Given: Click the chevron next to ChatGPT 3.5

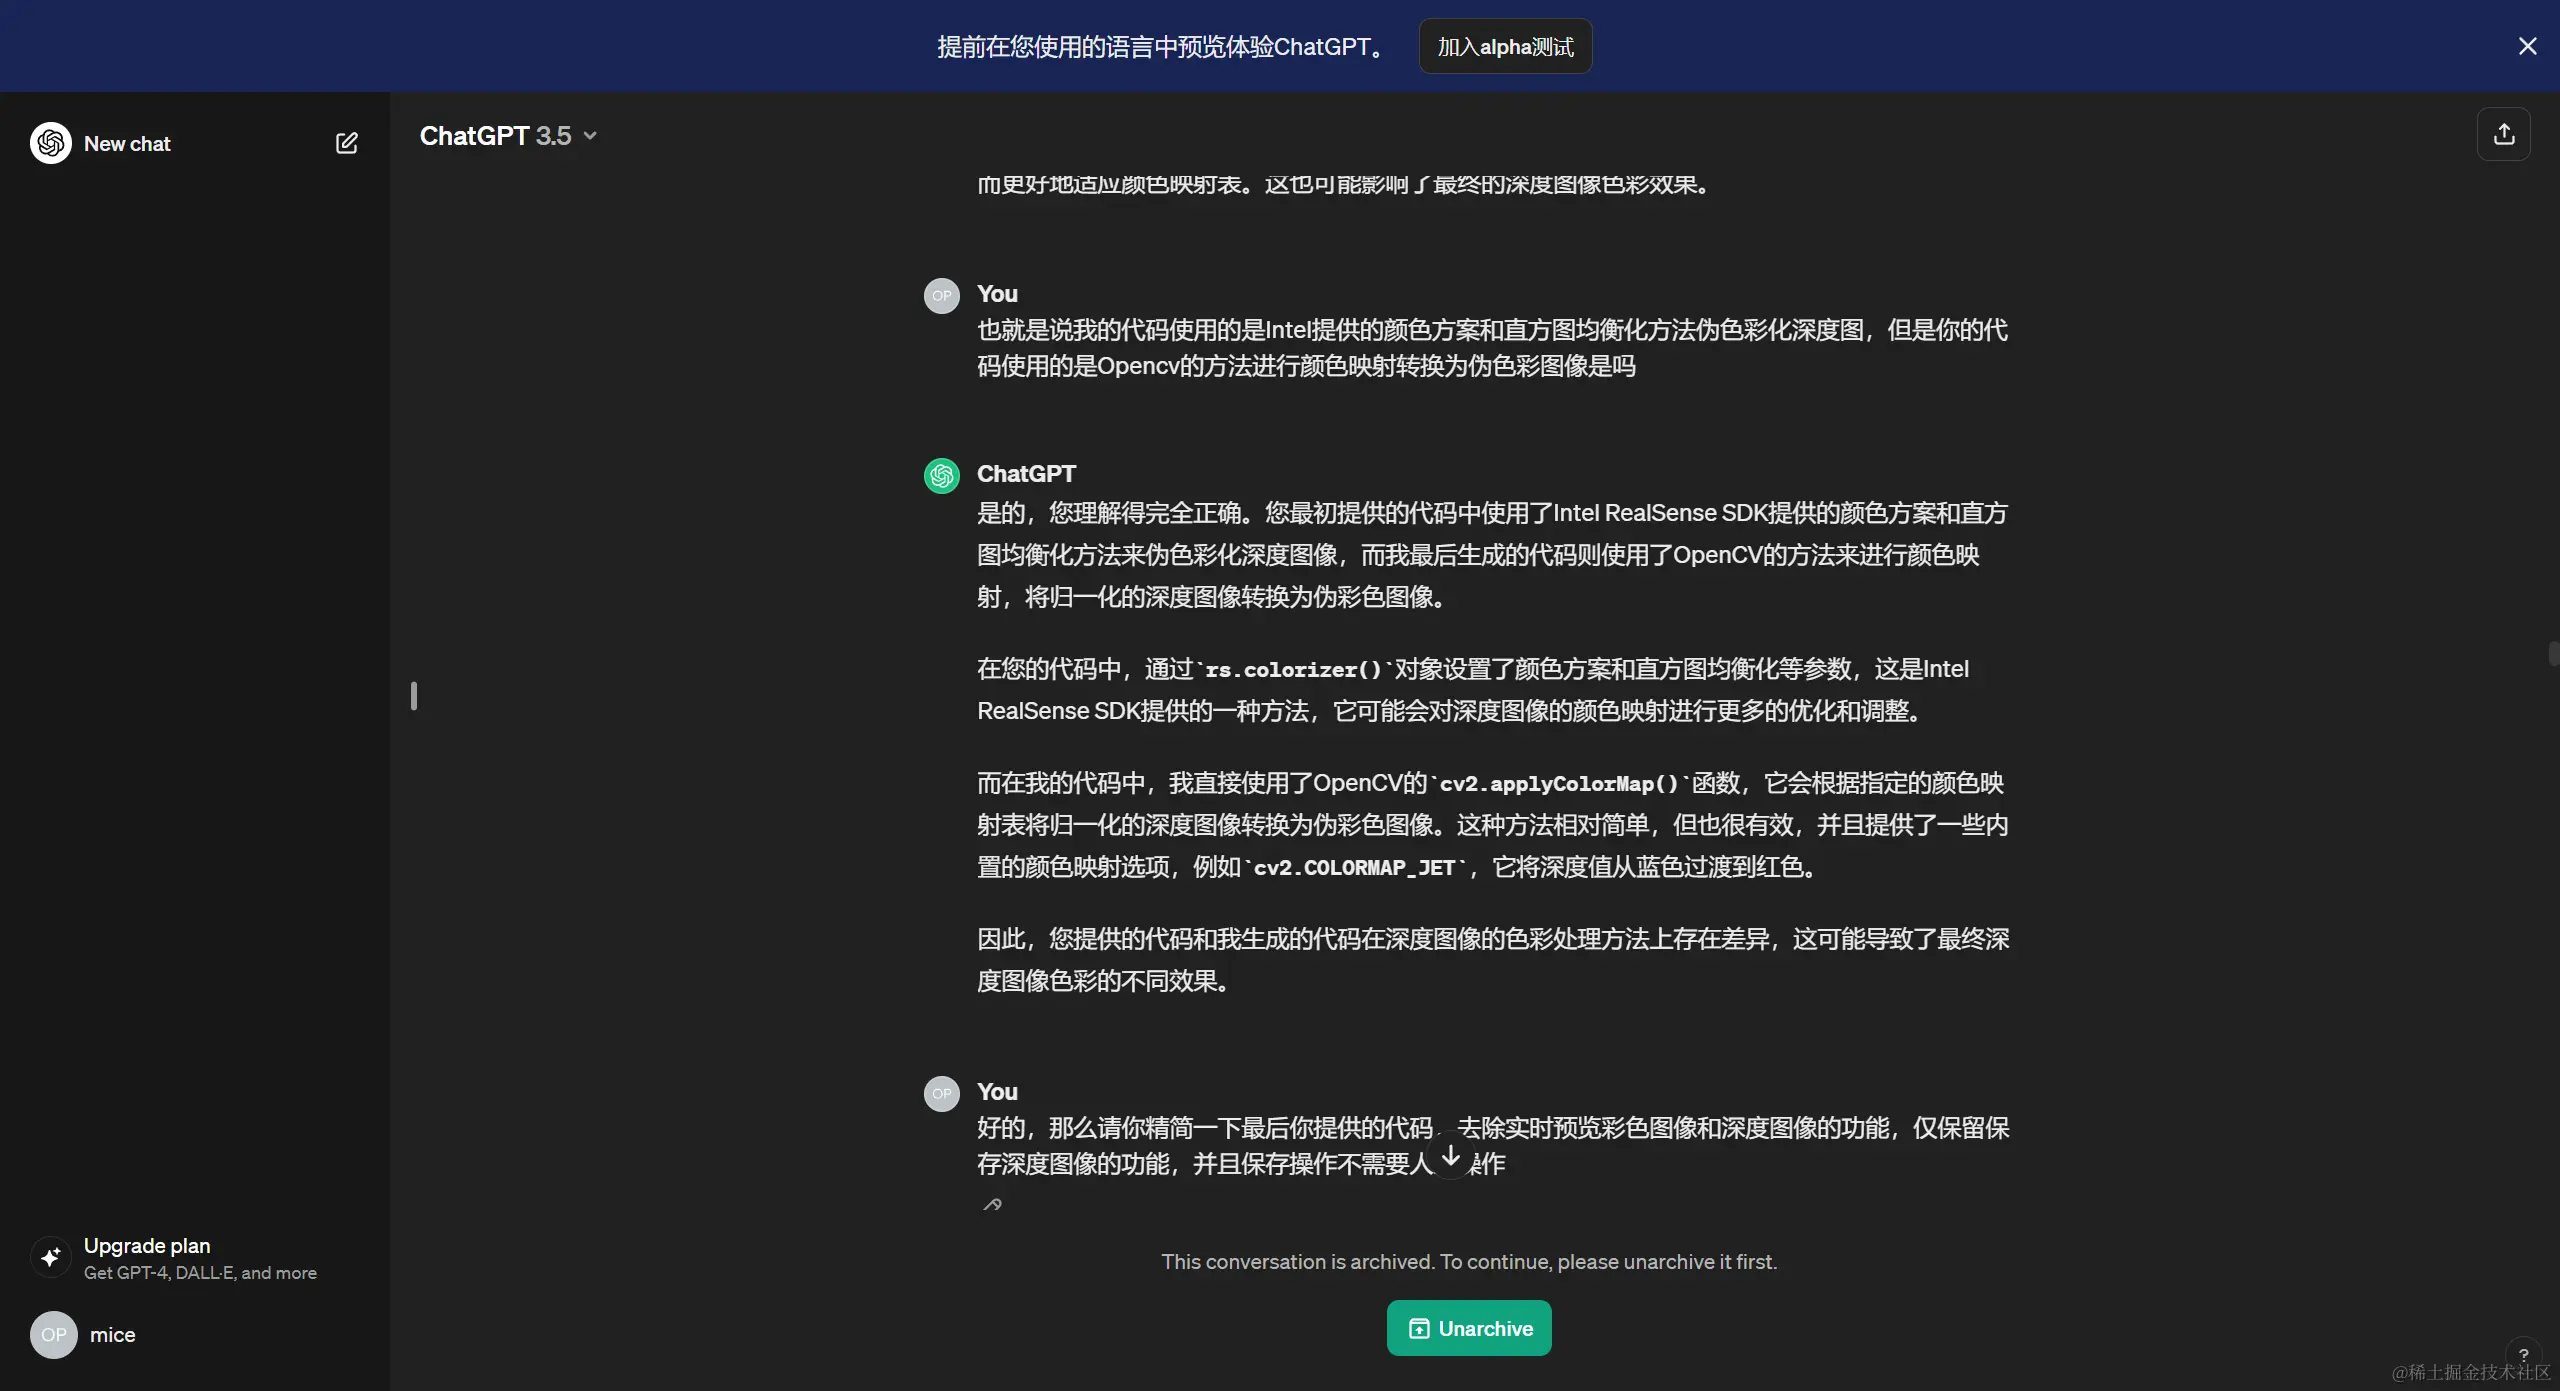Looking at the screenshot, I should point(590,136).
